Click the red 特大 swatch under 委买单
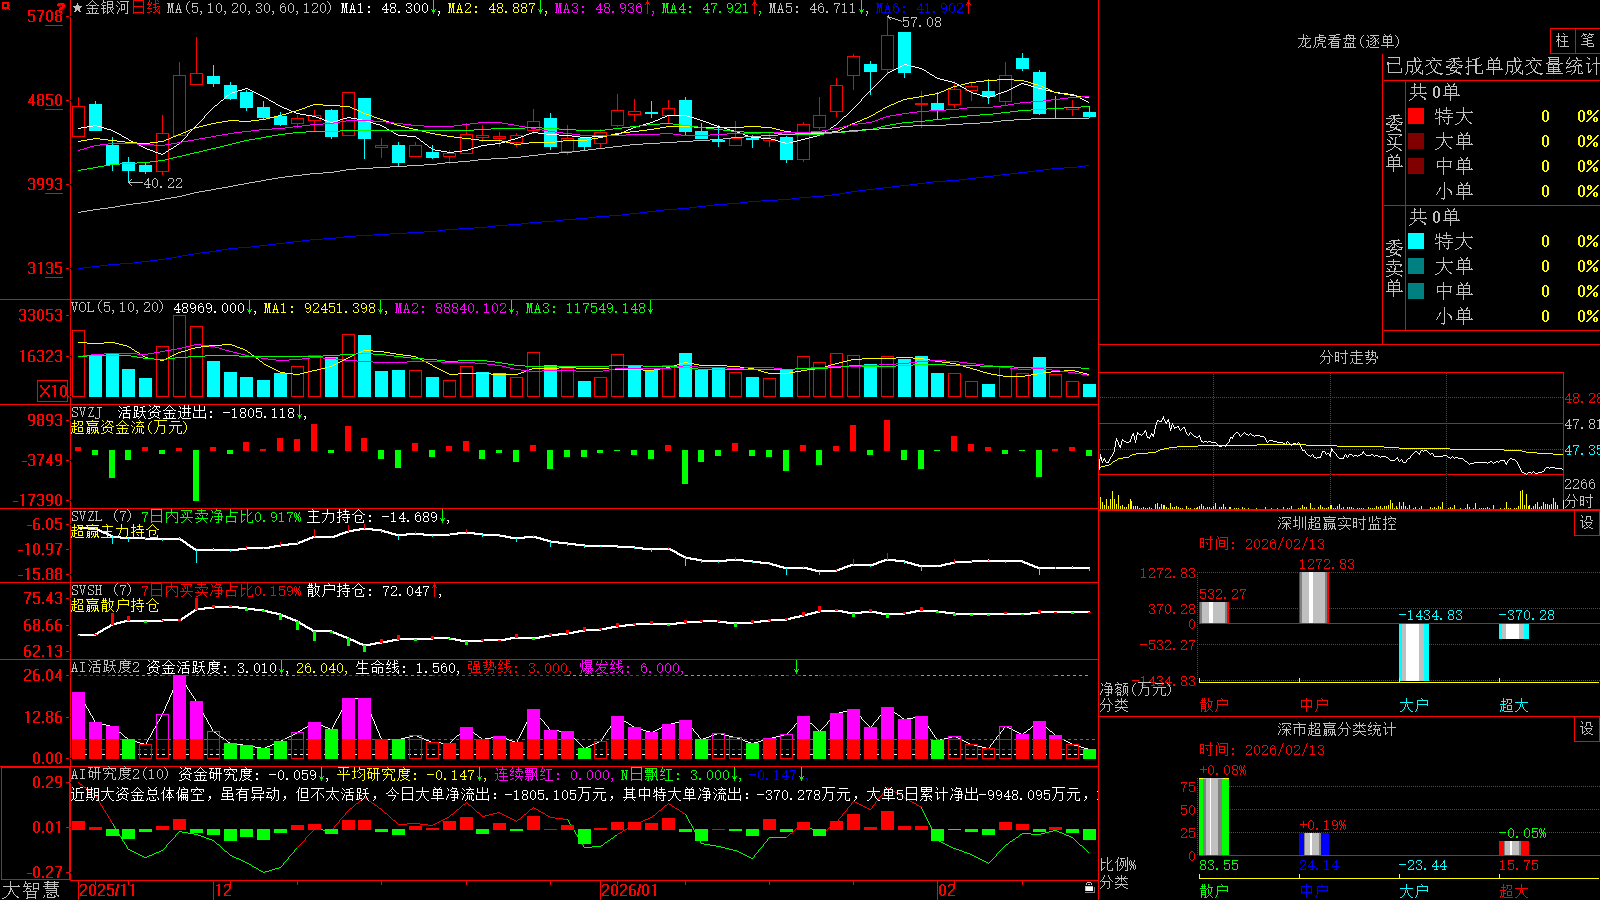Viewport: 1600px width, 900px height. 1416,116
